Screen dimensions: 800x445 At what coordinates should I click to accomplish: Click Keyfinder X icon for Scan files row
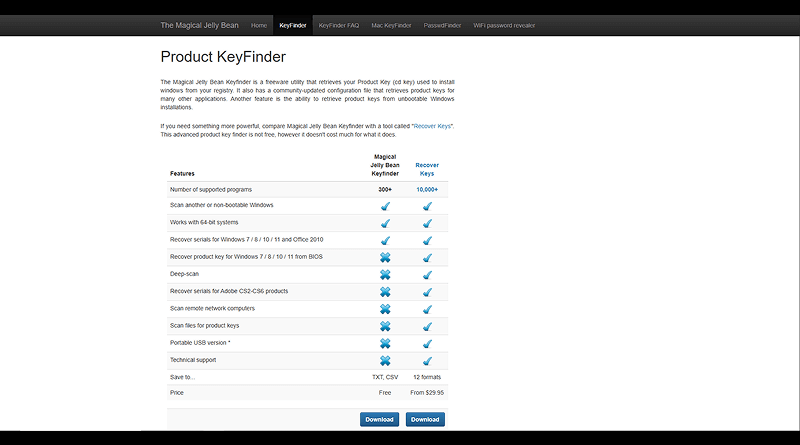385,326
